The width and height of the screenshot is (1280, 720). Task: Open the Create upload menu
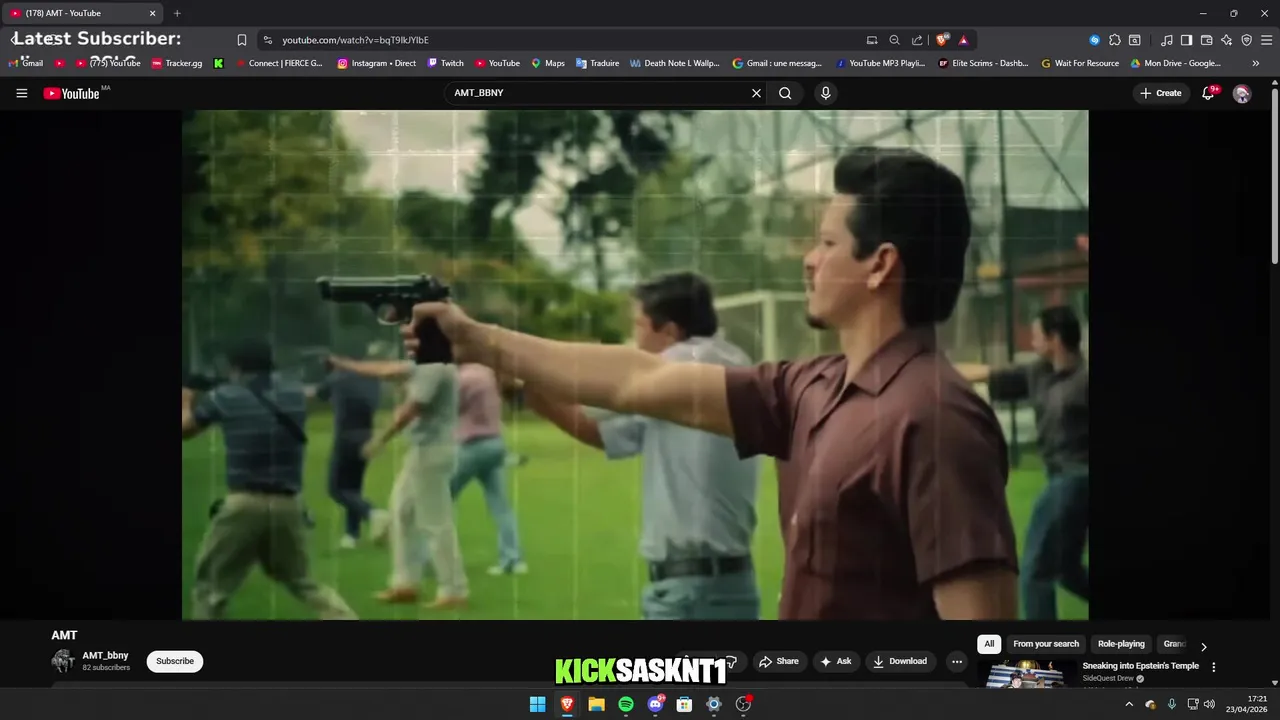pyautogui.click(x=1160, y=93)
